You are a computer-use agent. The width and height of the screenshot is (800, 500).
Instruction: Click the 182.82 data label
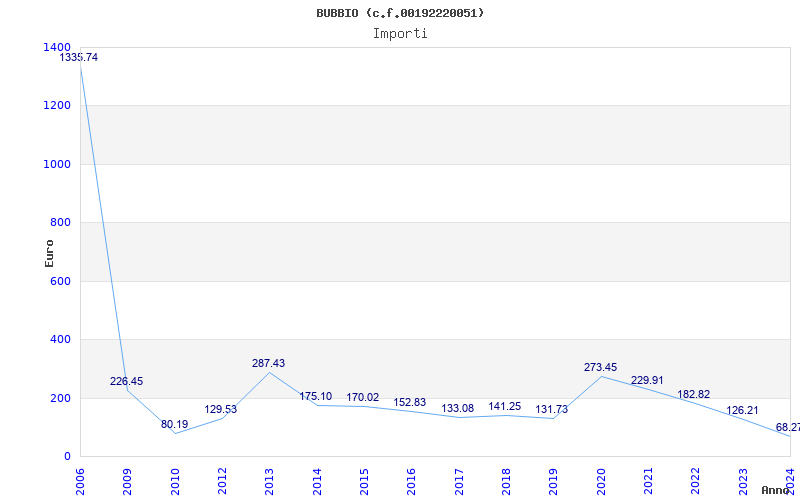693,394
